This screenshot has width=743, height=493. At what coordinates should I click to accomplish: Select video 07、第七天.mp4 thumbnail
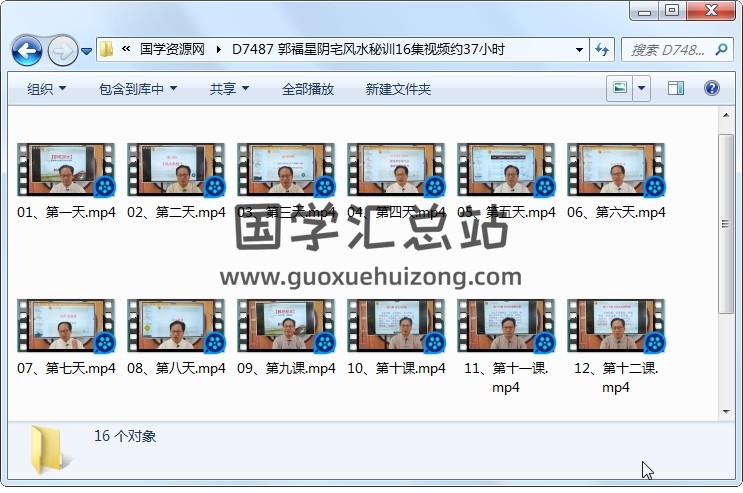66,326
